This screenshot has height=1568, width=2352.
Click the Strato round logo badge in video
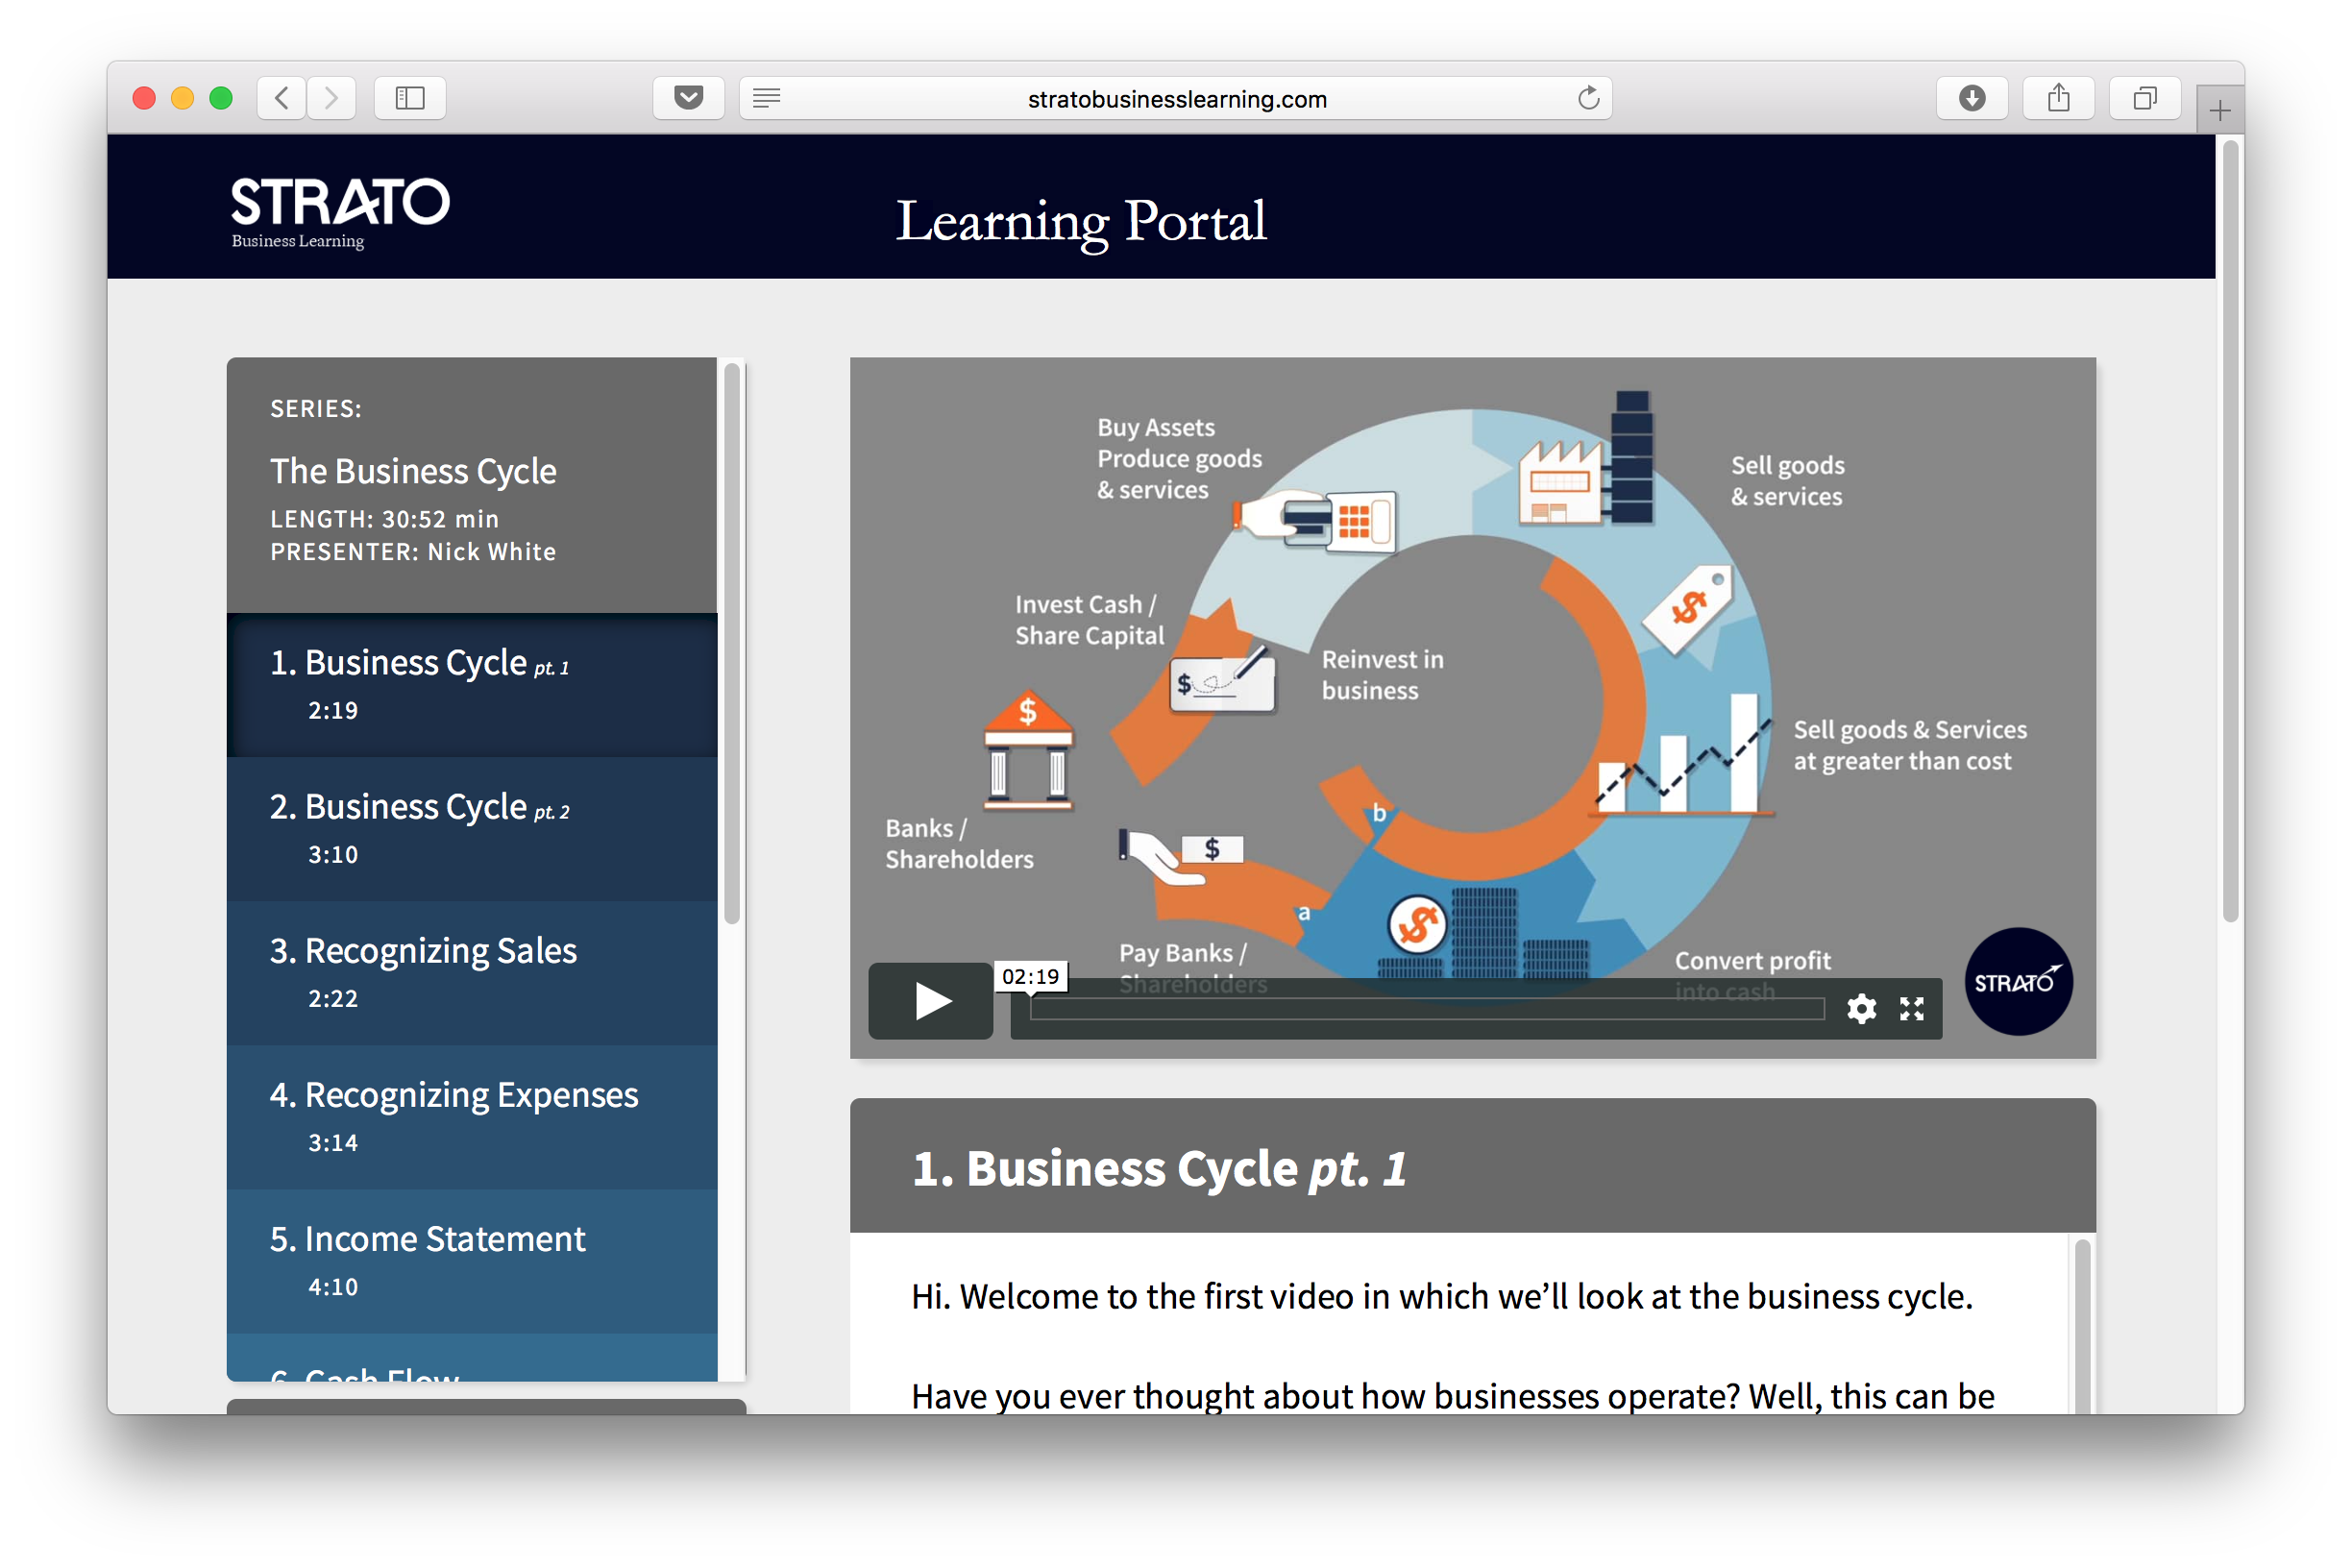coord(2018,981)
